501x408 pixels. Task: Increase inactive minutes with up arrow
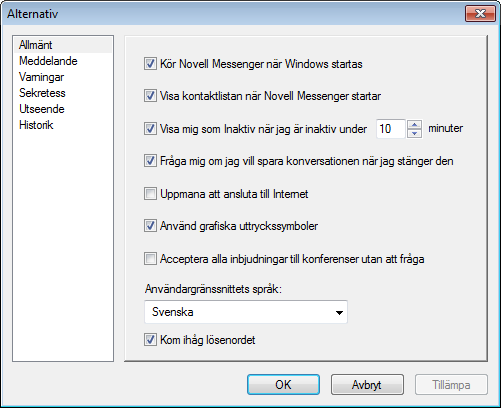(x=414, y=125)
